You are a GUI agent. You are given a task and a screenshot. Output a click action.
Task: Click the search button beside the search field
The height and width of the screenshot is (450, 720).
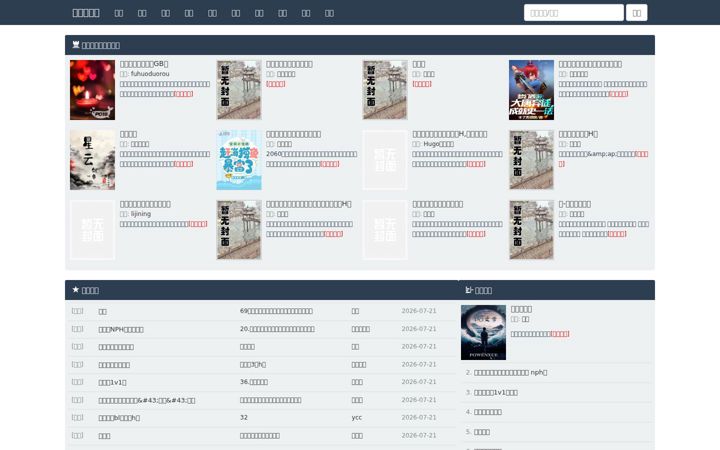coord(636,13)
